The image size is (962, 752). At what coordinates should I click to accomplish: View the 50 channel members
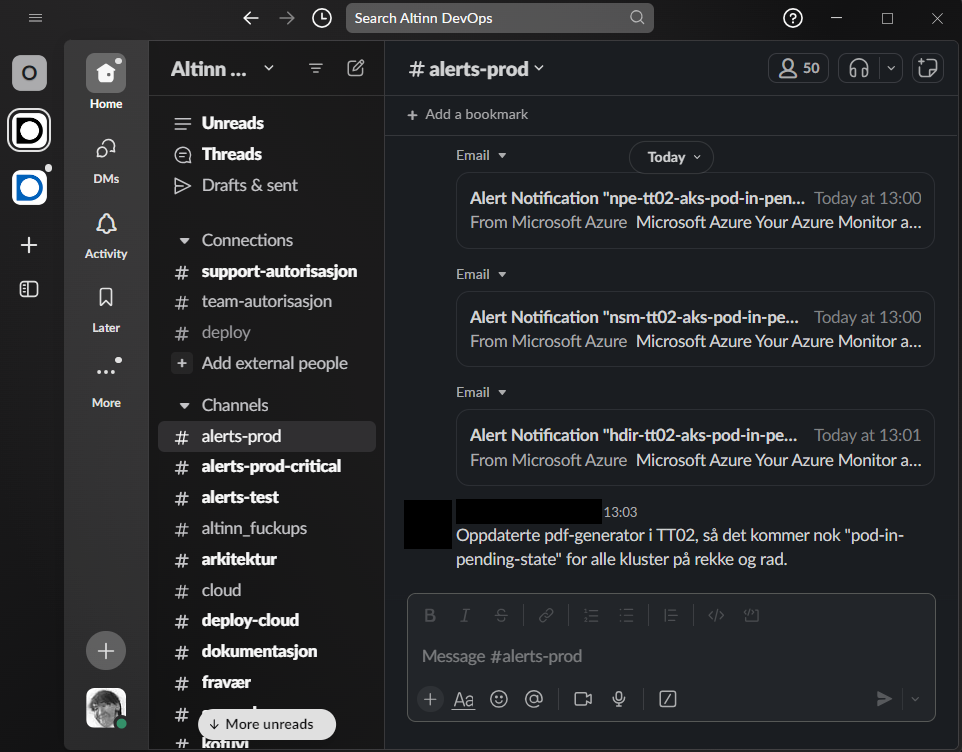pyautogui.click(x=798, y=68)
